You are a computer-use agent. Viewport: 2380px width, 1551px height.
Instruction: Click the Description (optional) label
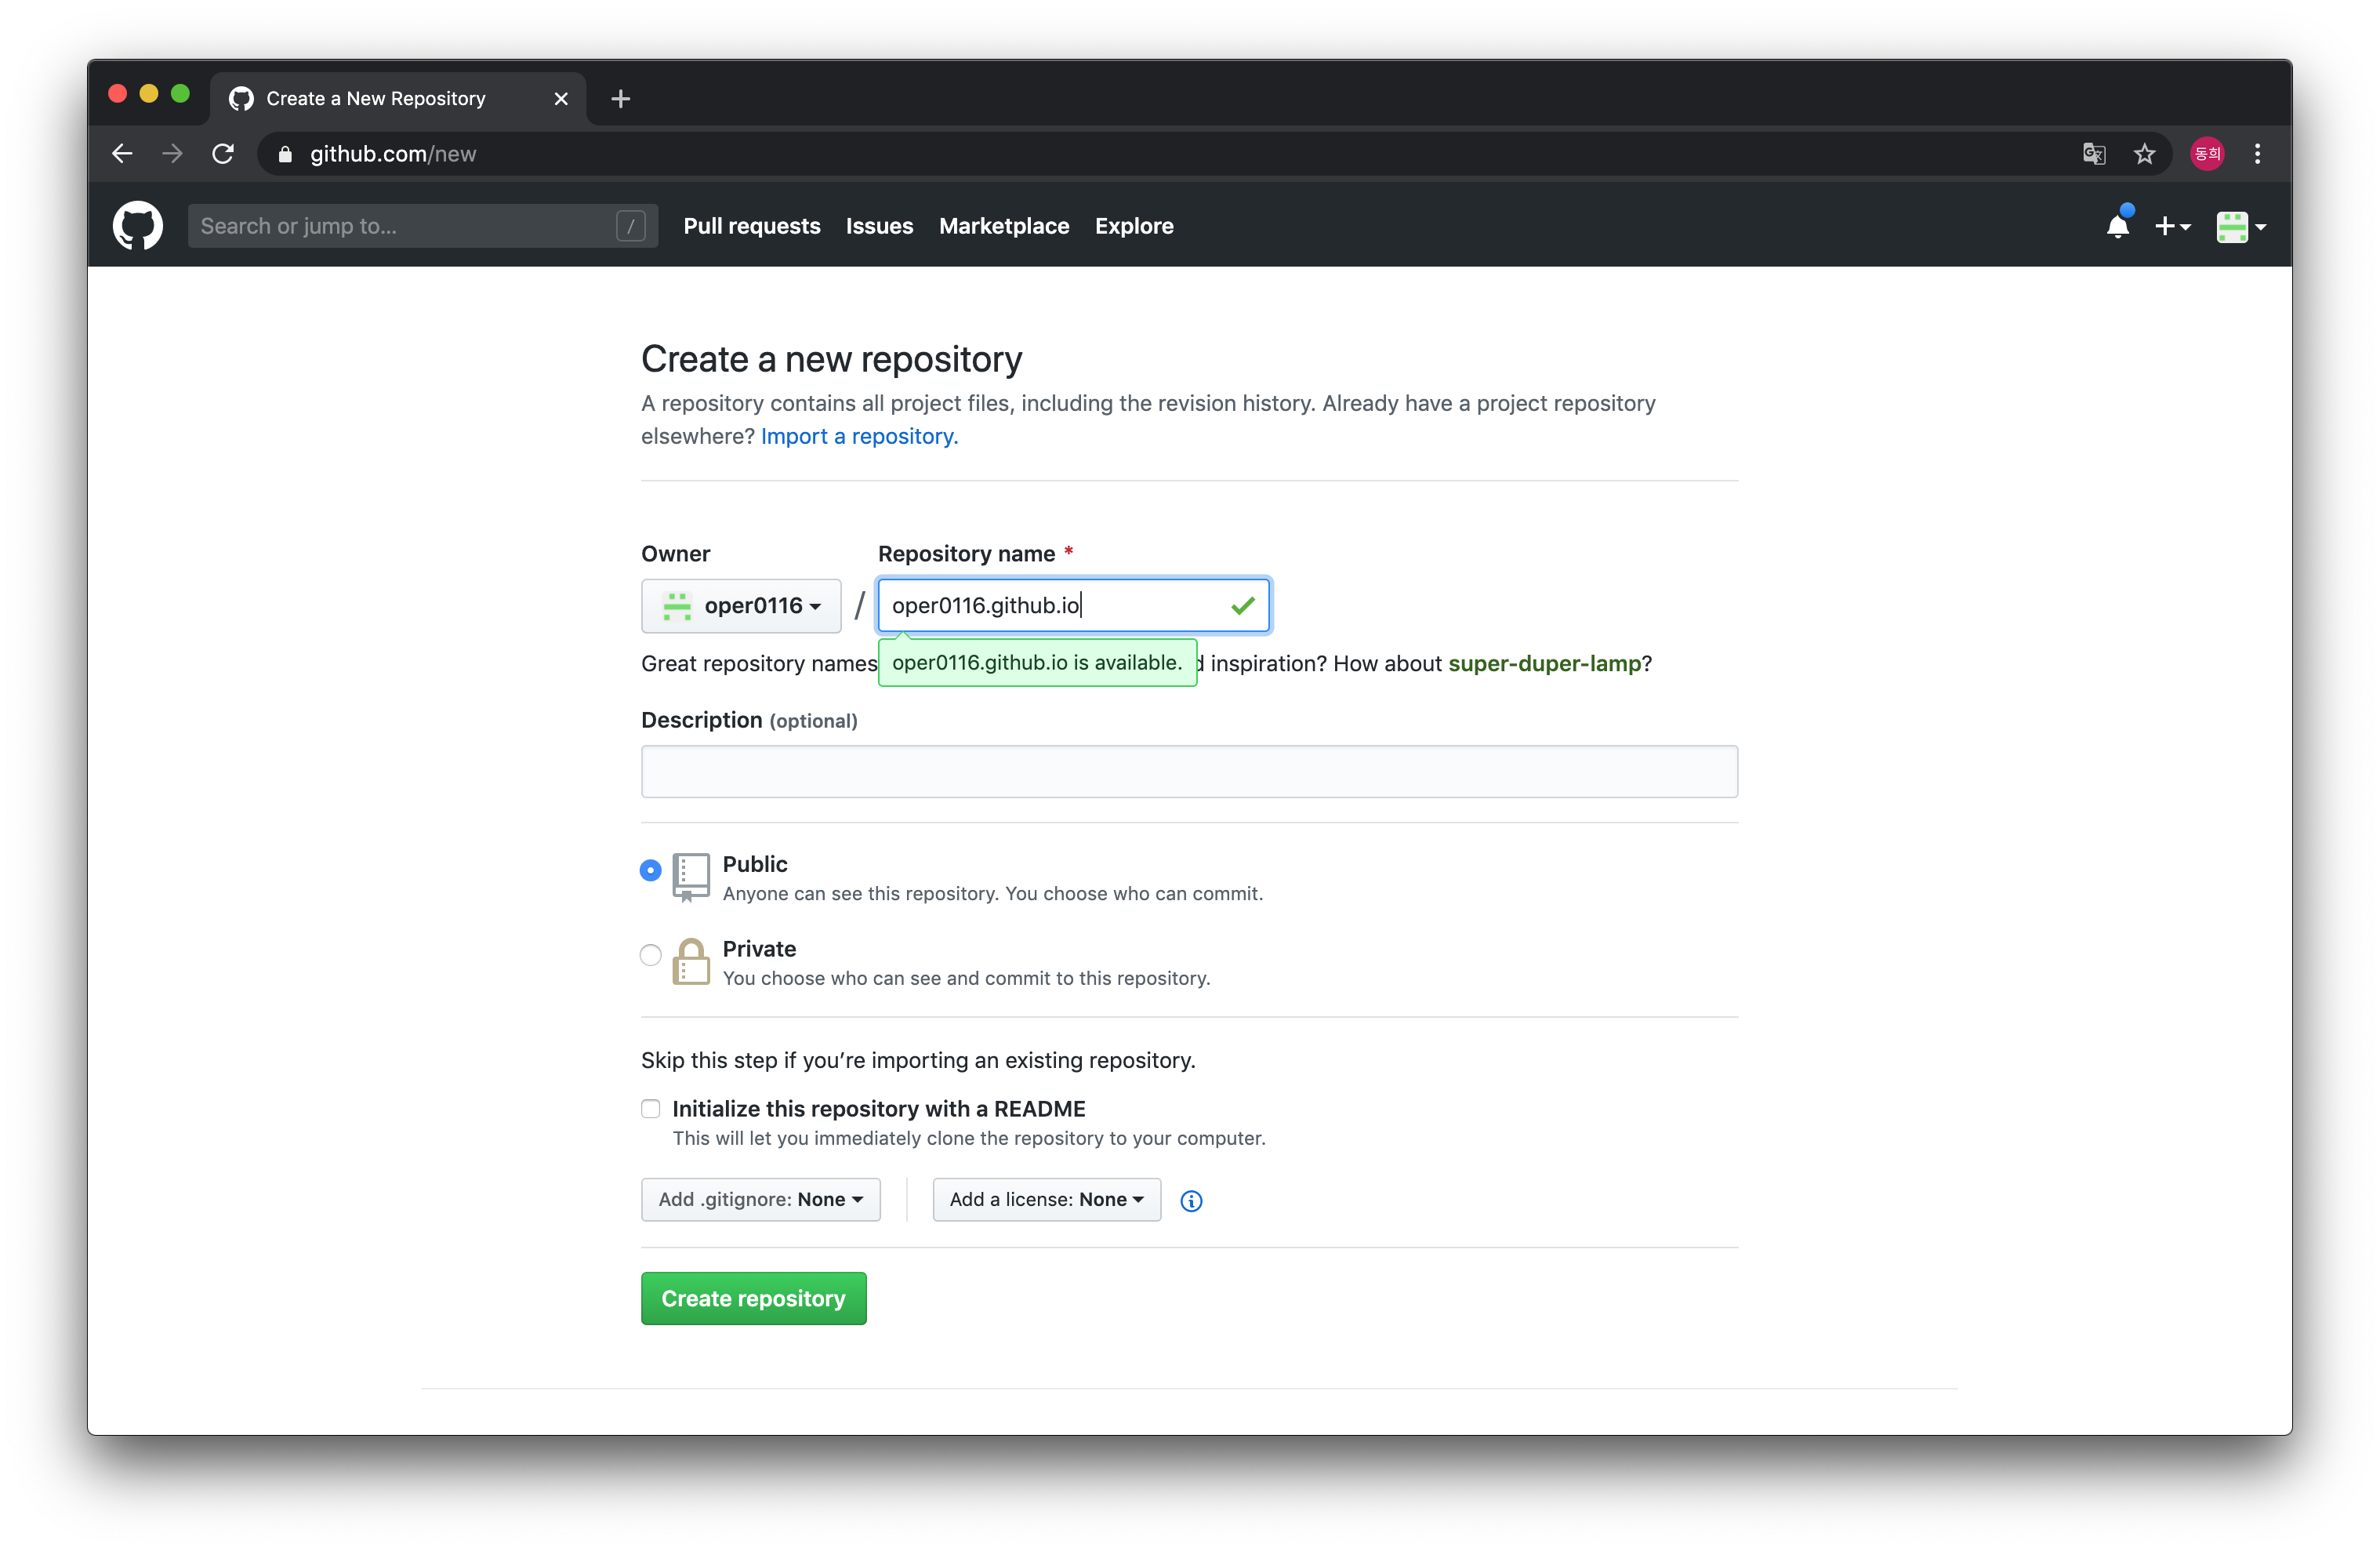[749, 721]
